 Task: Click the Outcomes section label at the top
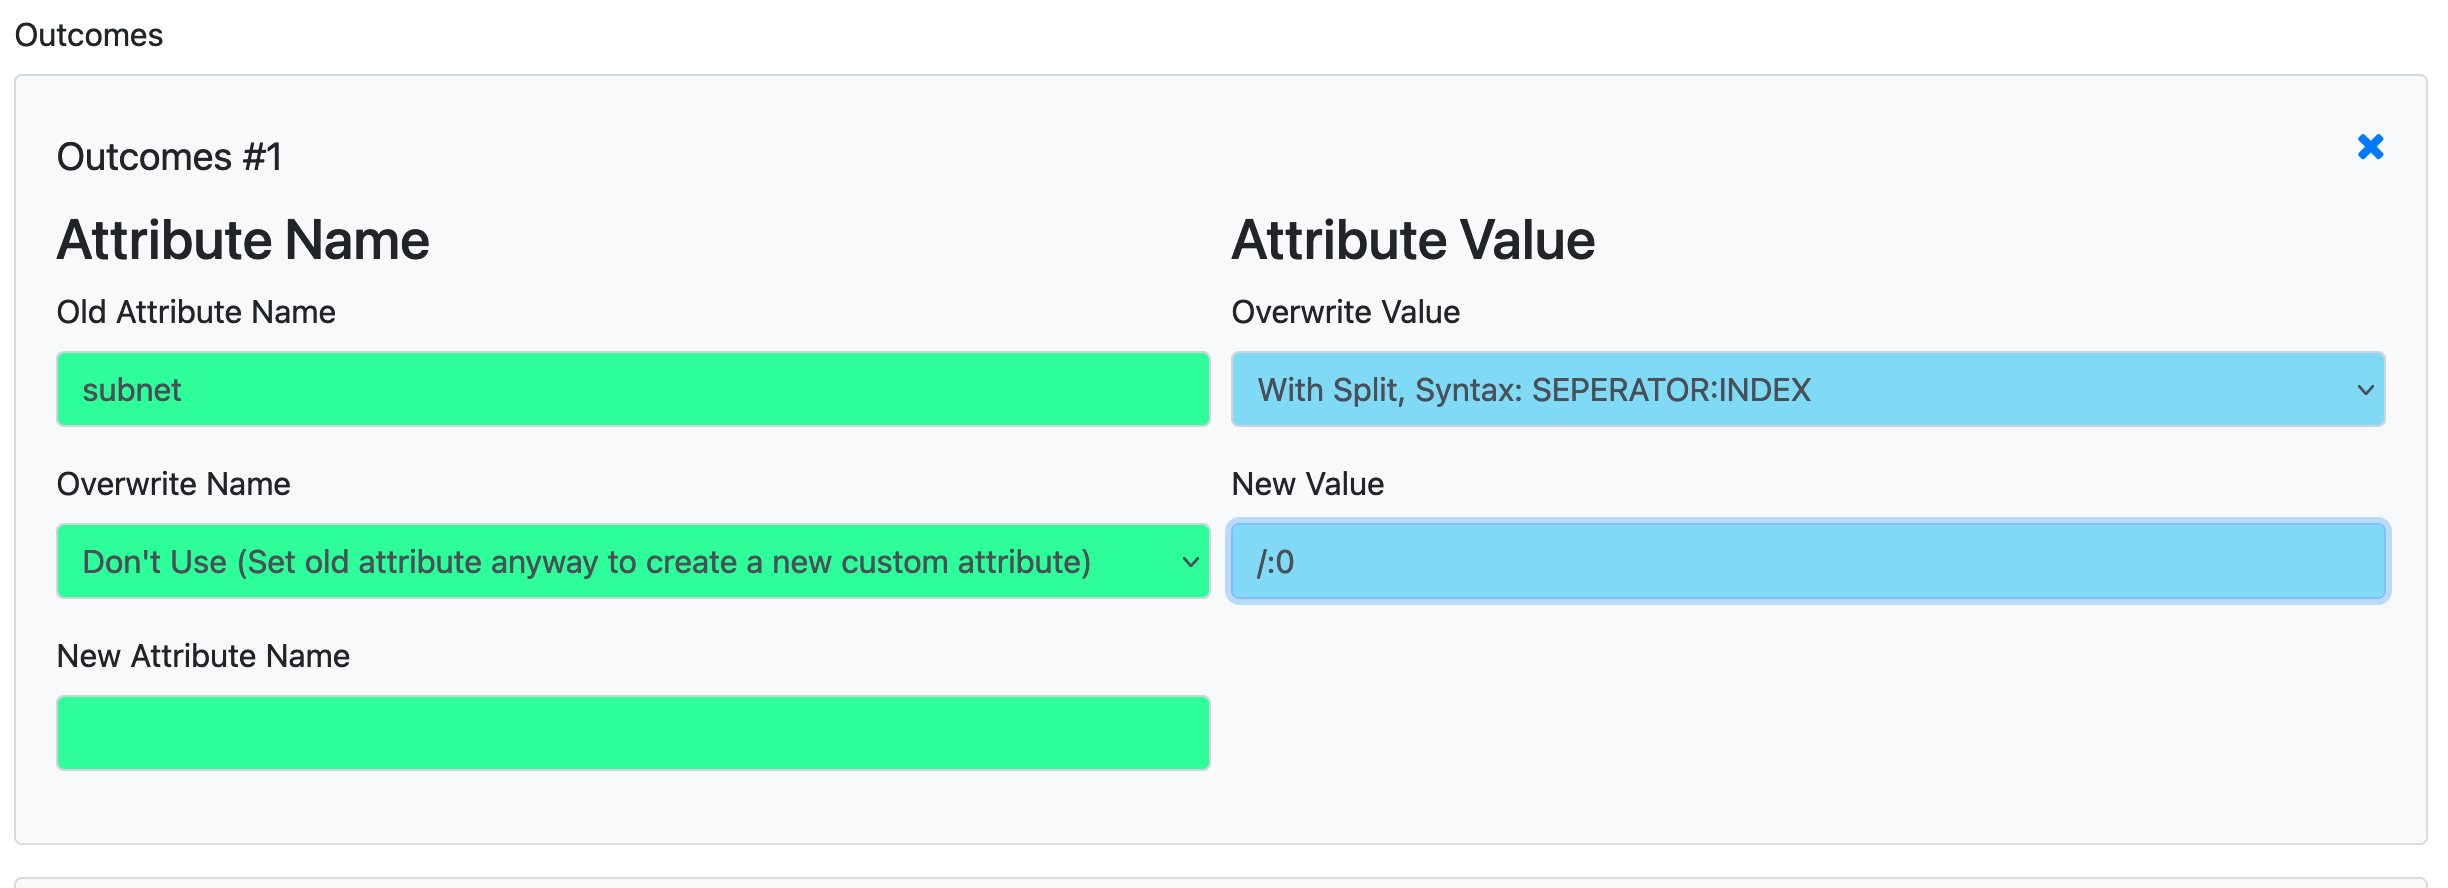(x=88, y=35)
